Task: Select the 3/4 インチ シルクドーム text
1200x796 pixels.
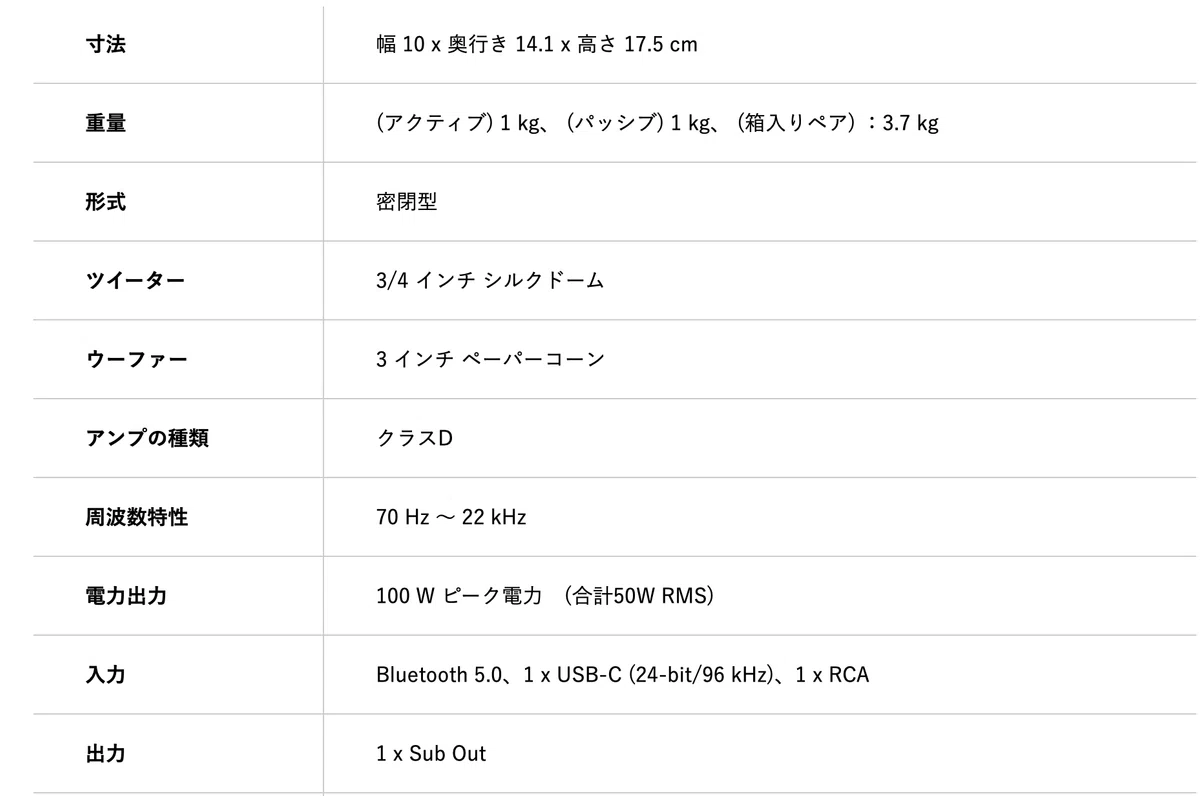Action: click(490, 281)
